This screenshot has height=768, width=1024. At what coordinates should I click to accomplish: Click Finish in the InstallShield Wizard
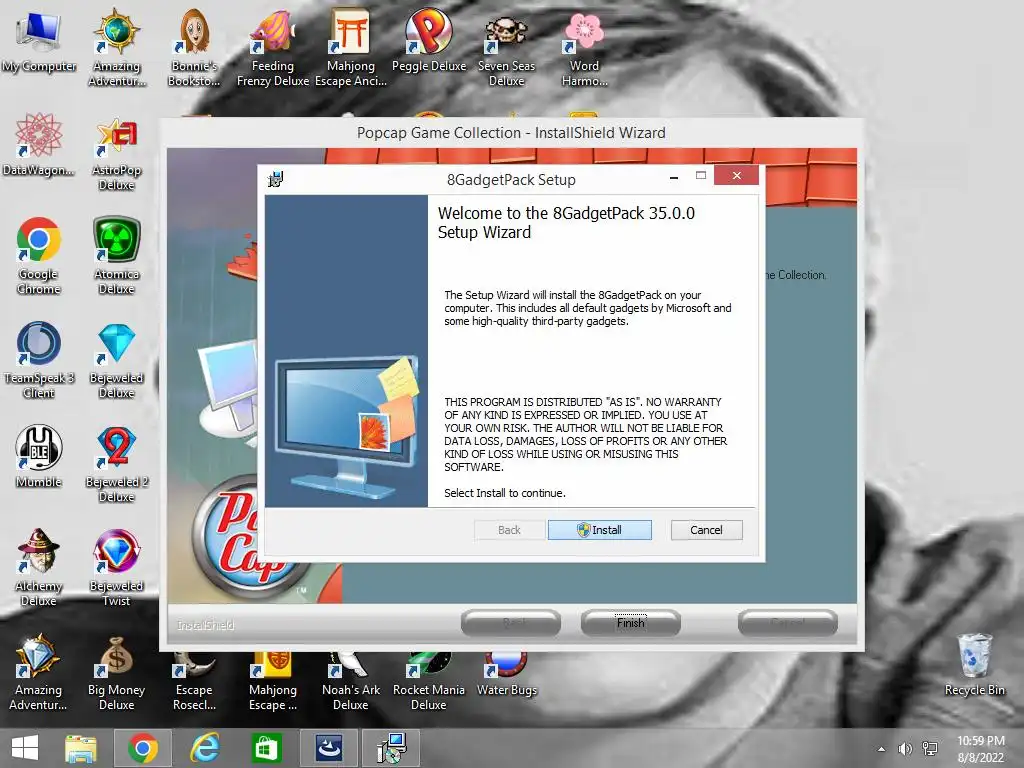pos(630,622)
